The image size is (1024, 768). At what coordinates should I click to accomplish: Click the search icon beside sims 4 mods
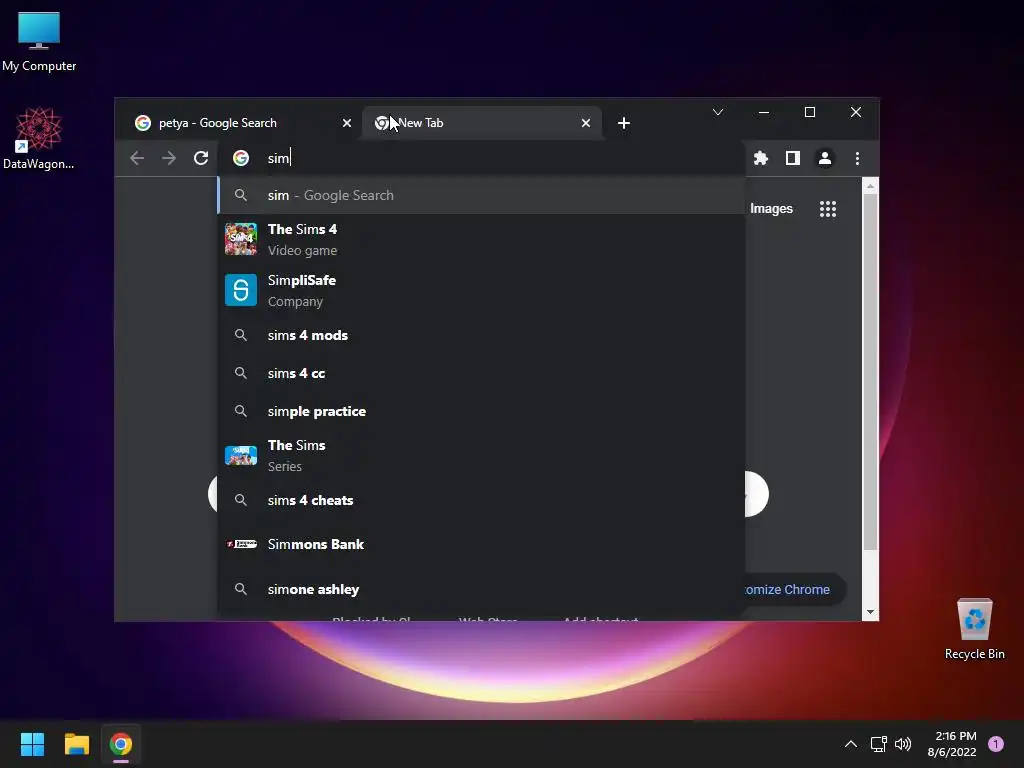(x=241, y=335)
